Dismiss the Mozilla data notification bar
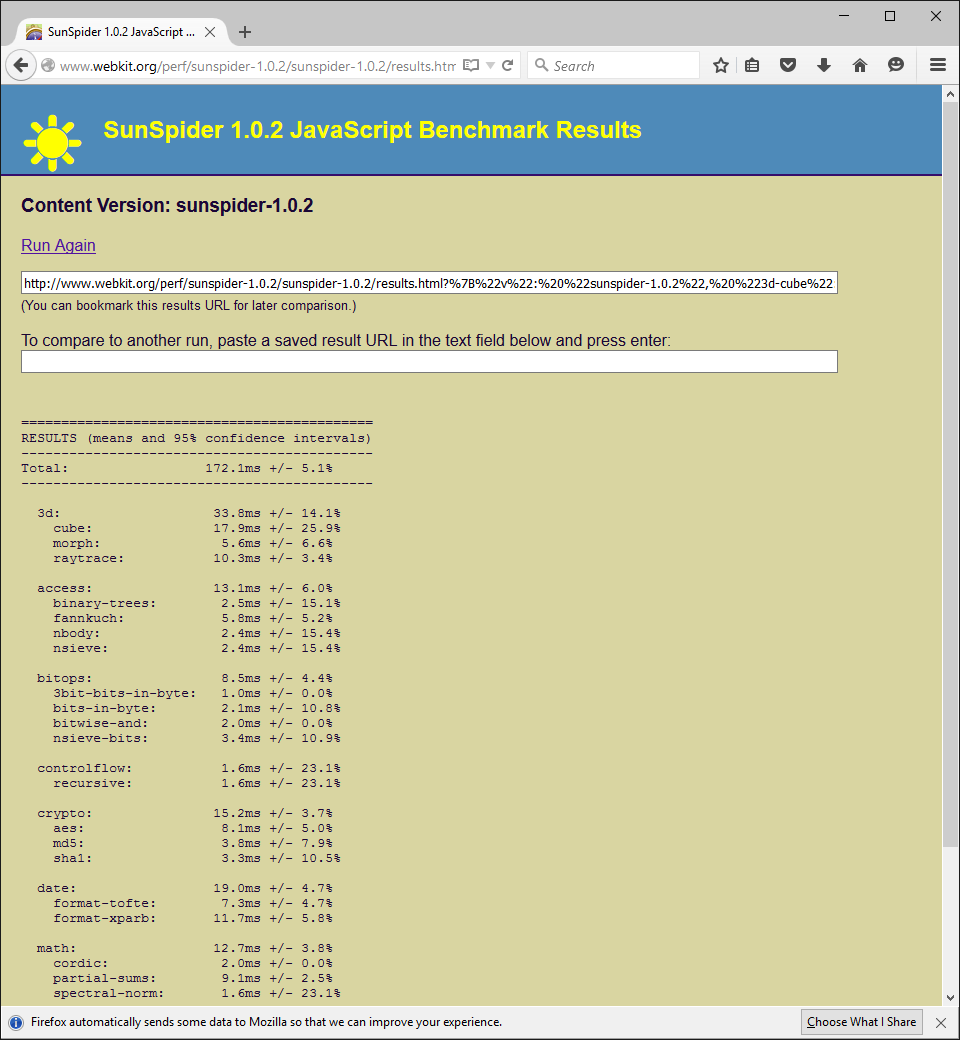Screen dimensions: 960x1040 click(x=941, y=1022)
